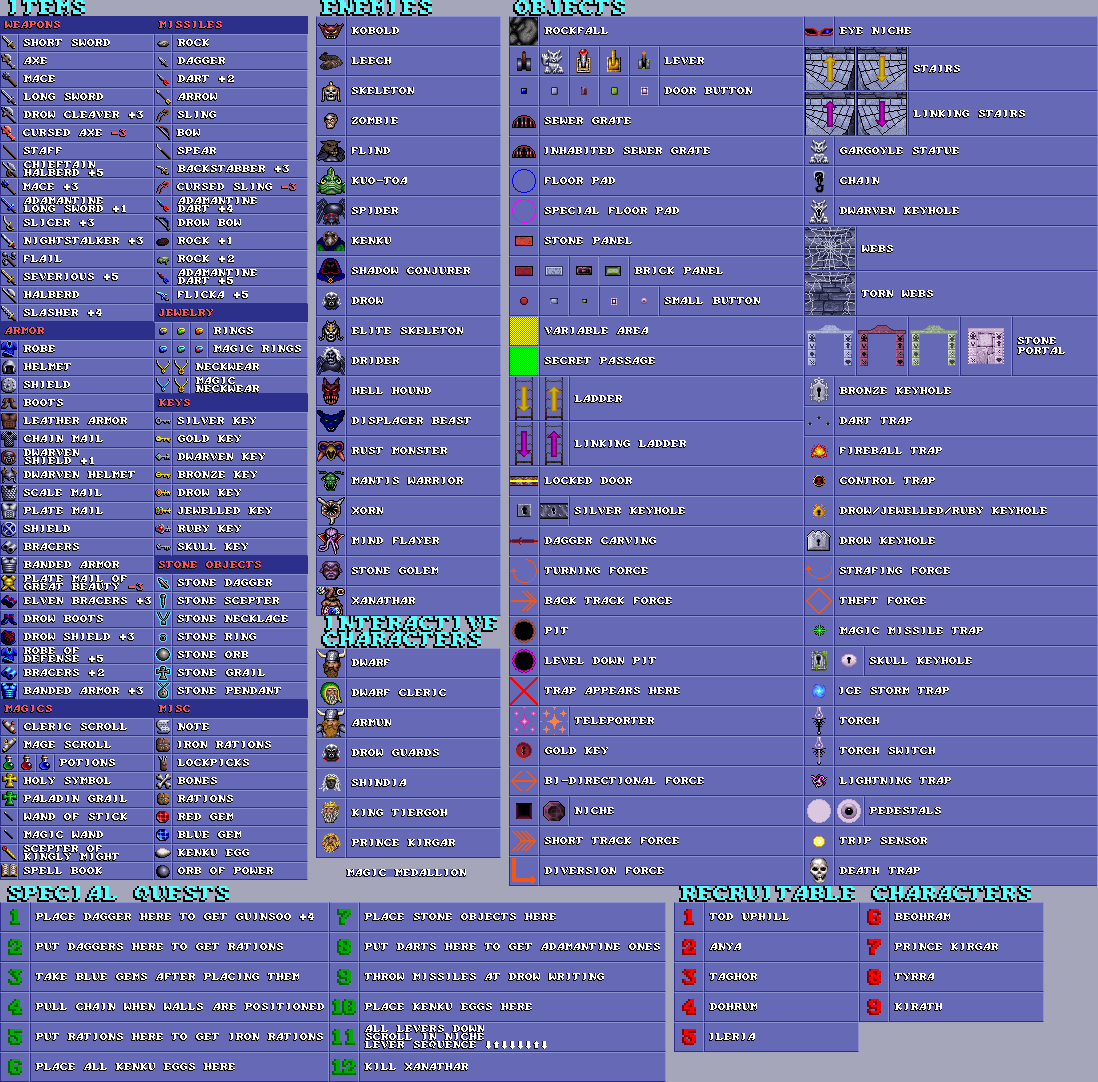This screenshot has width=1098, height=1082.
Task: Click the "Tod Uphill" recruitable character name
Action: tap(749, 917)
